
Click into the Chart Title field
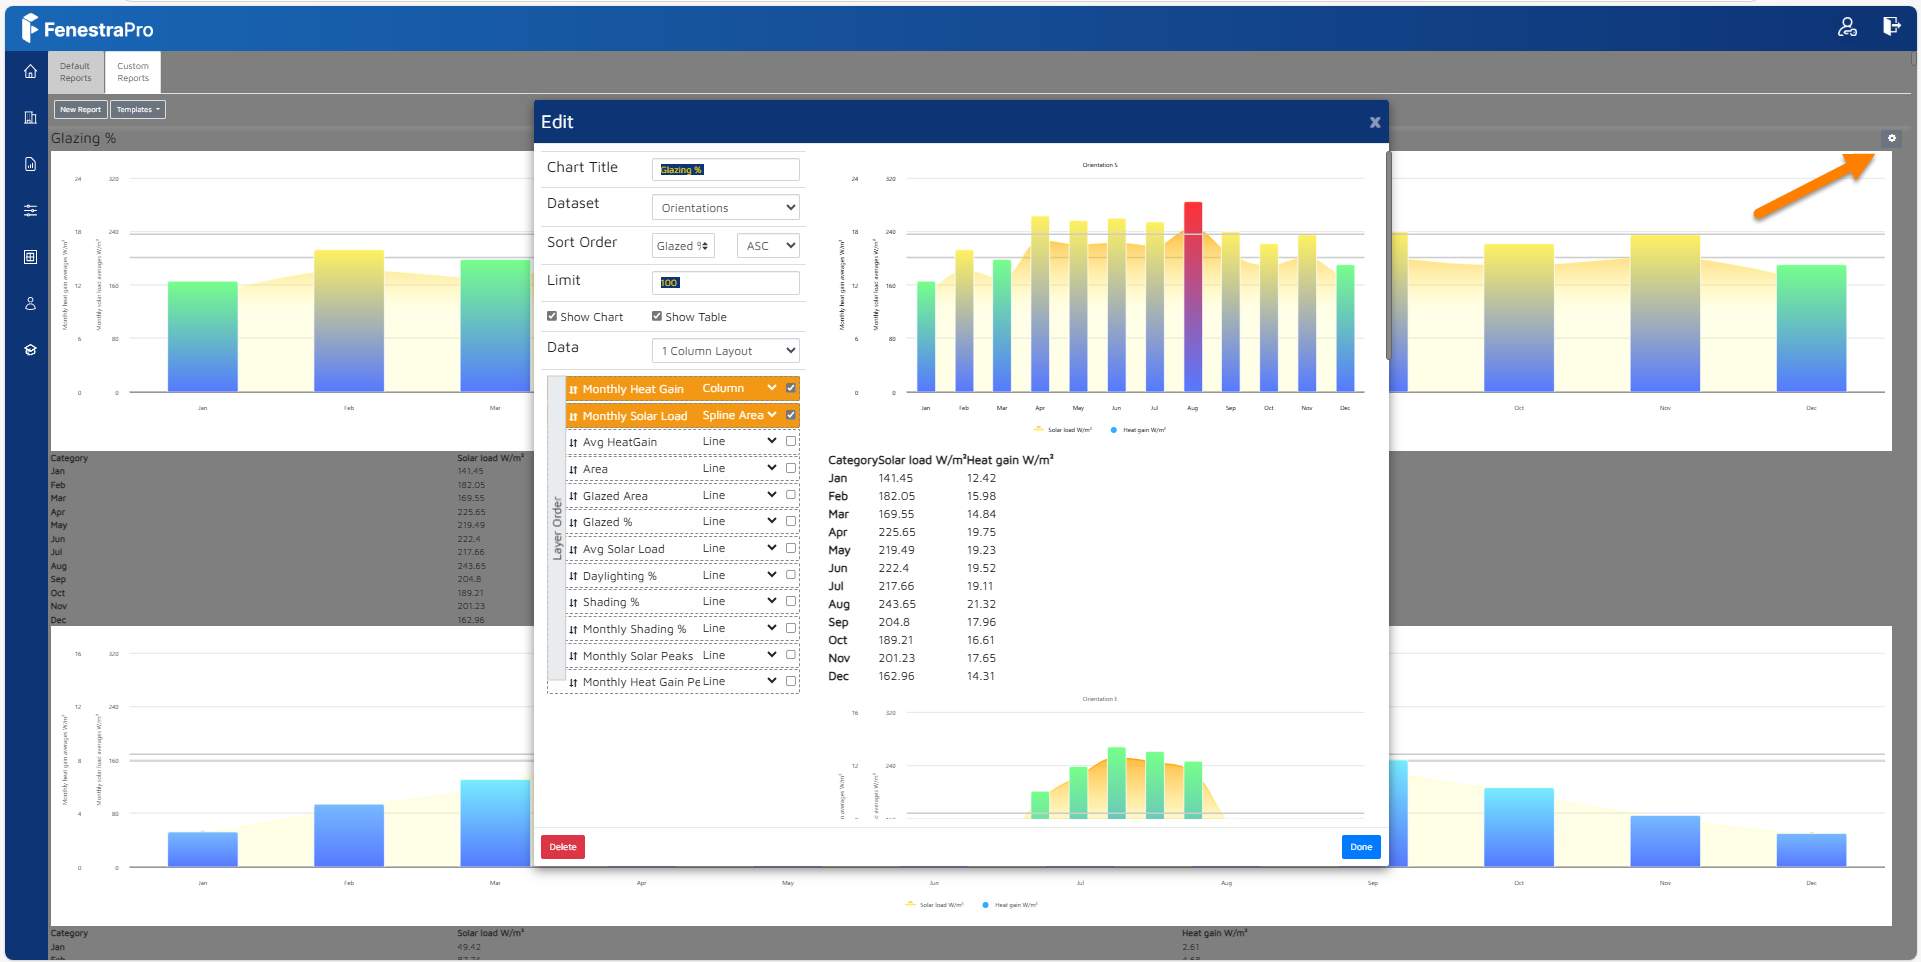pos(726,170)
